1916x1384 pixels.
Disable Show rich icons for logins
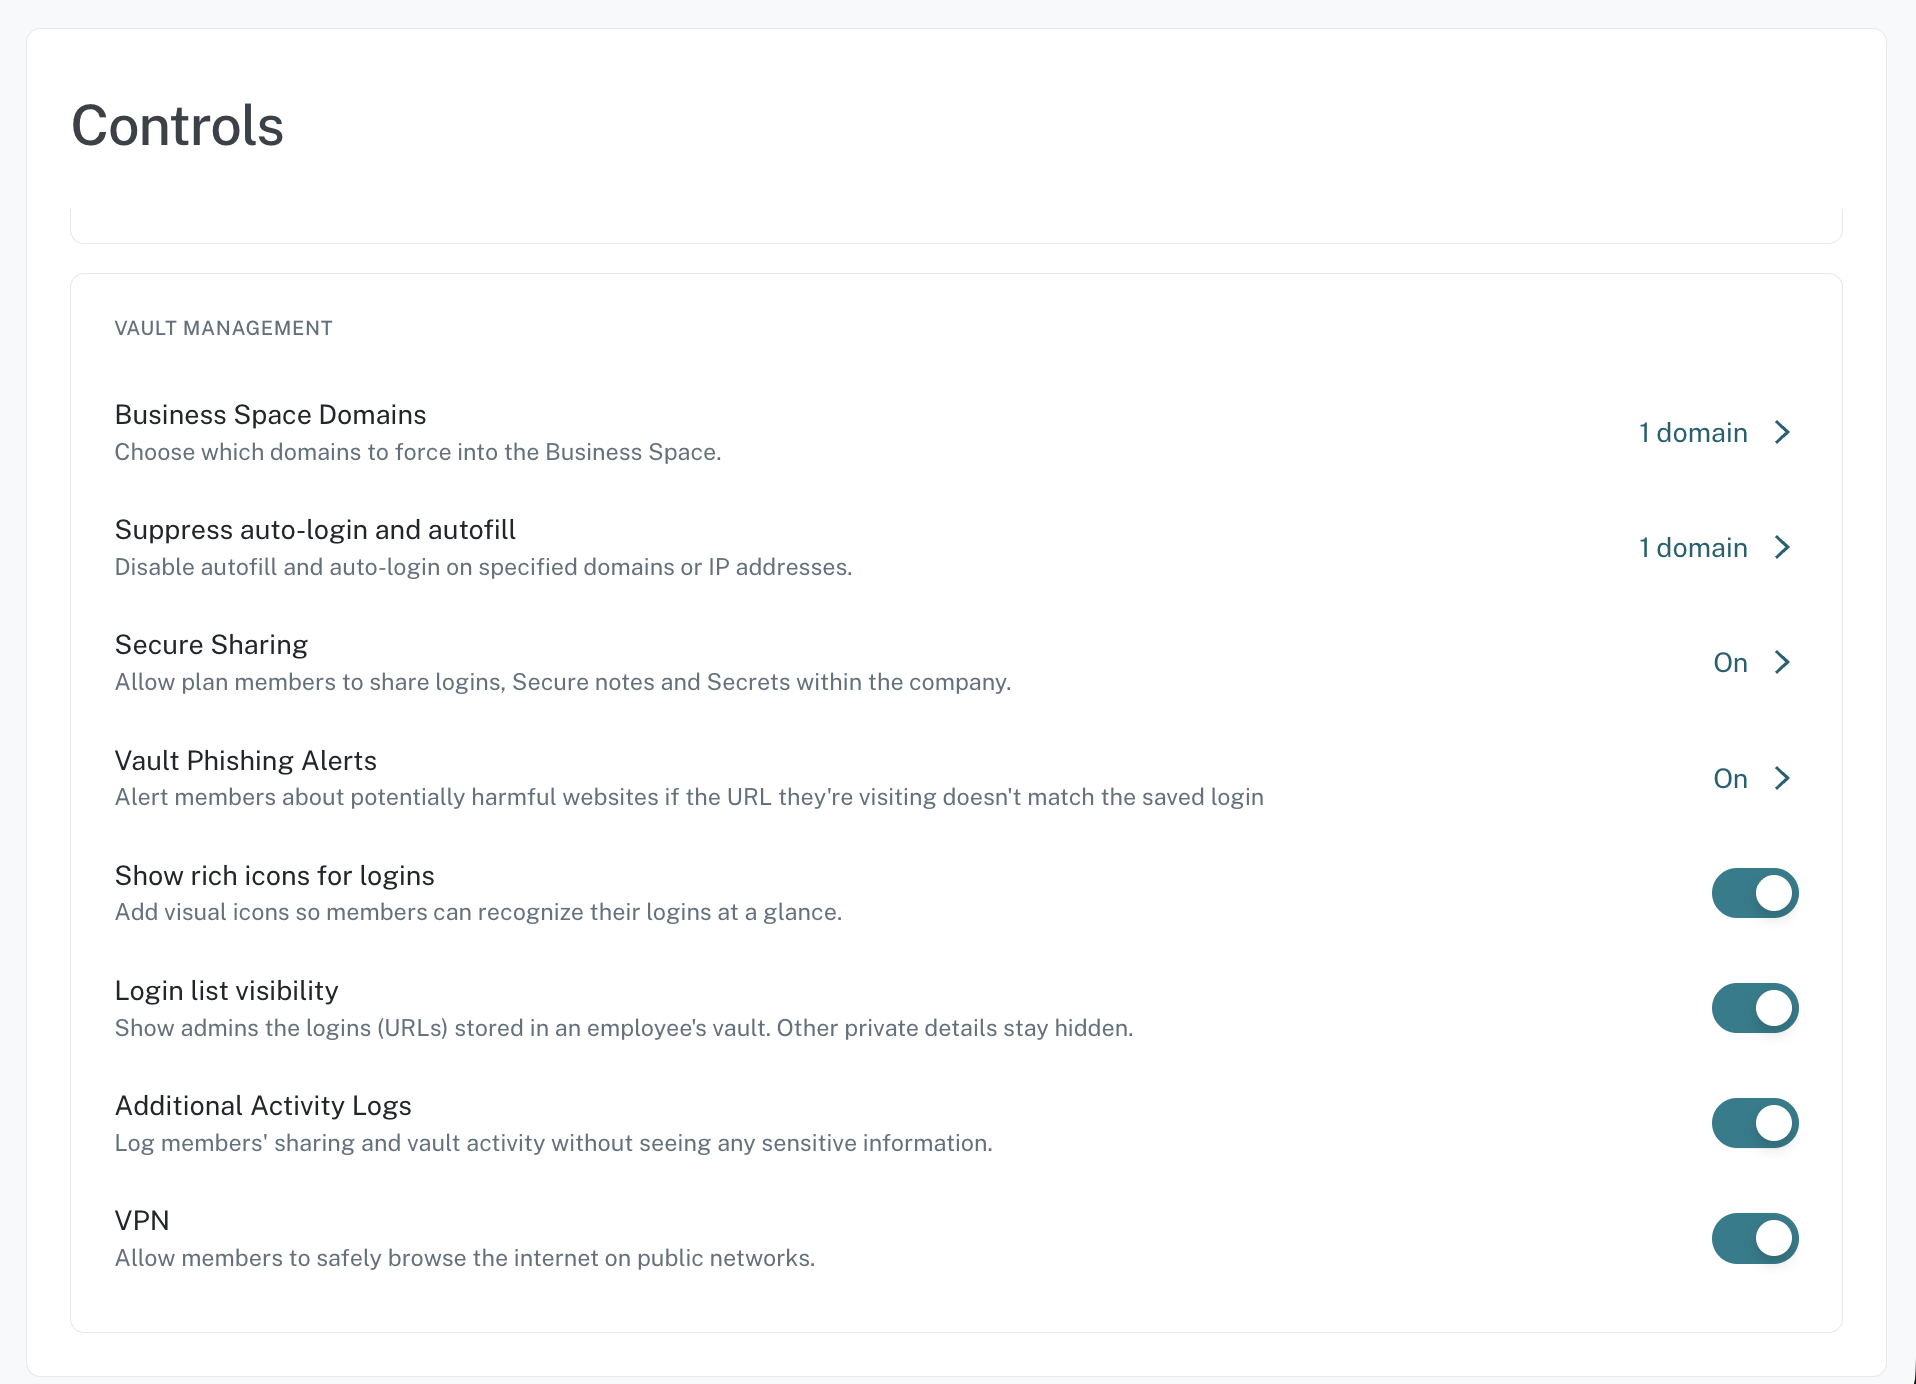[1755, 893]
